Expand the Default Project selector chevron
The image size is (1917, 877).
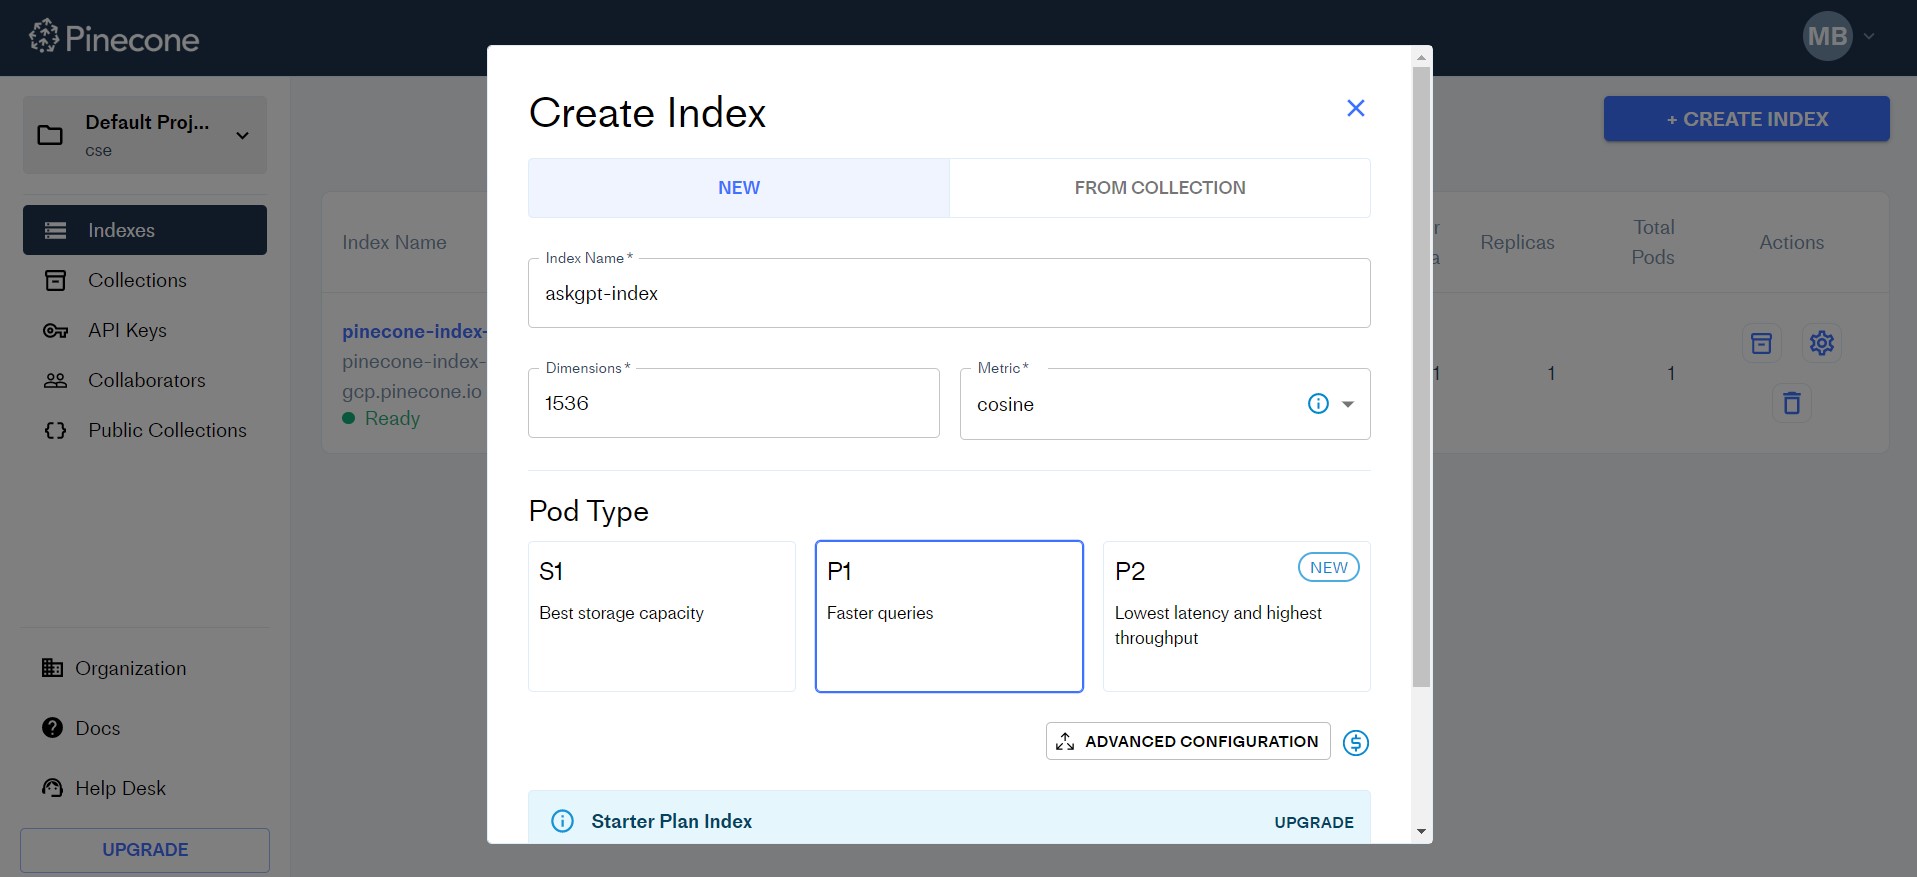click(x=242, y=135)
